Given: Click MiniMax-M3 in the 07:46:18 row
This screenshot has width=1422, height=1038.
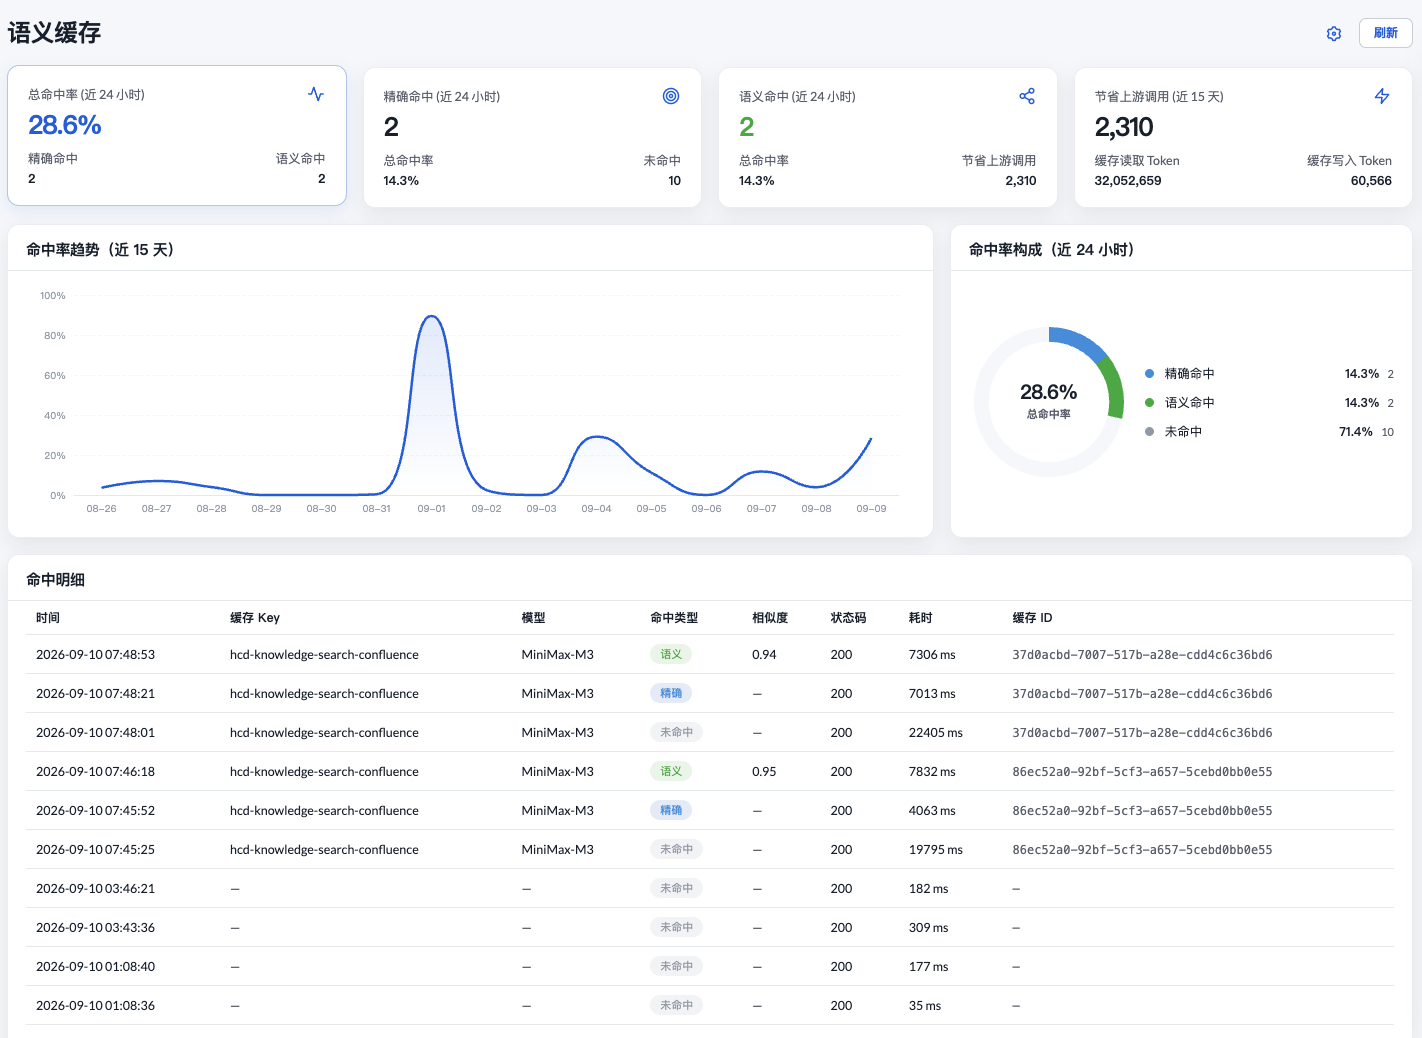Looking at the screenshot, I should point(557,772).
